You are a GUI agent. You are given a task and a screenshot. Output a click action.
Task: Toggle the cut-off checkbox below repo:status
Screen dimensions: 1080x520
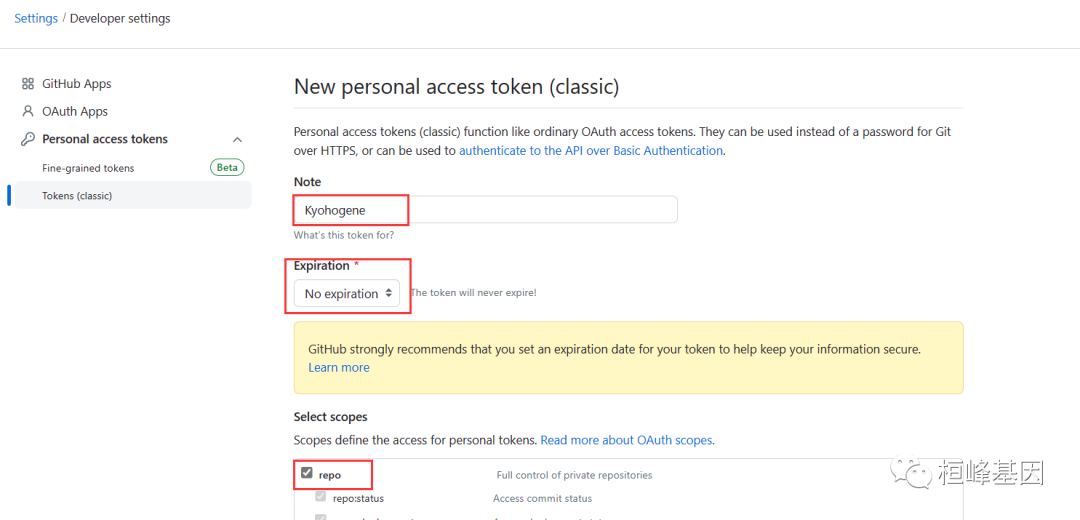click(x=321, y=516)
